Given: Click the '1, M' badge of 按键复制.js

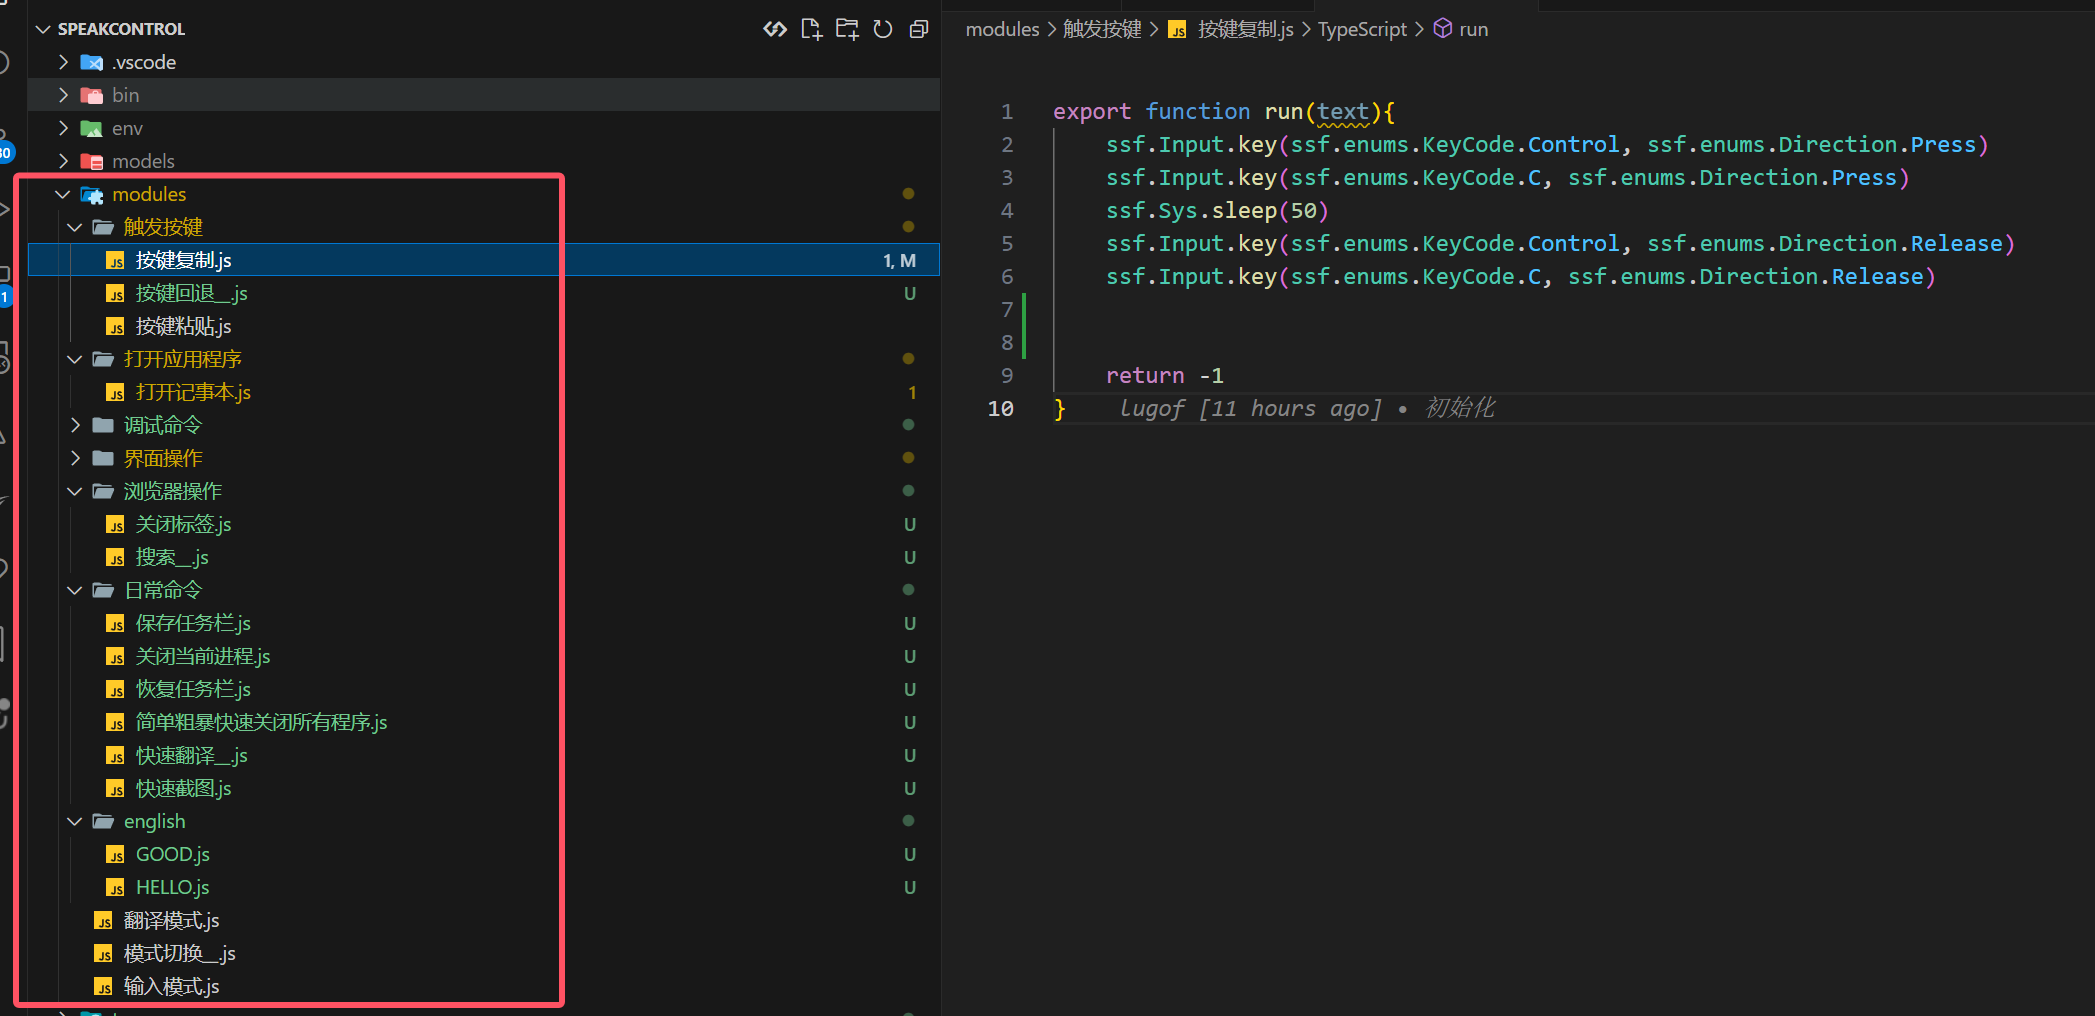Looking at the screenshot, I should (899, 260).
